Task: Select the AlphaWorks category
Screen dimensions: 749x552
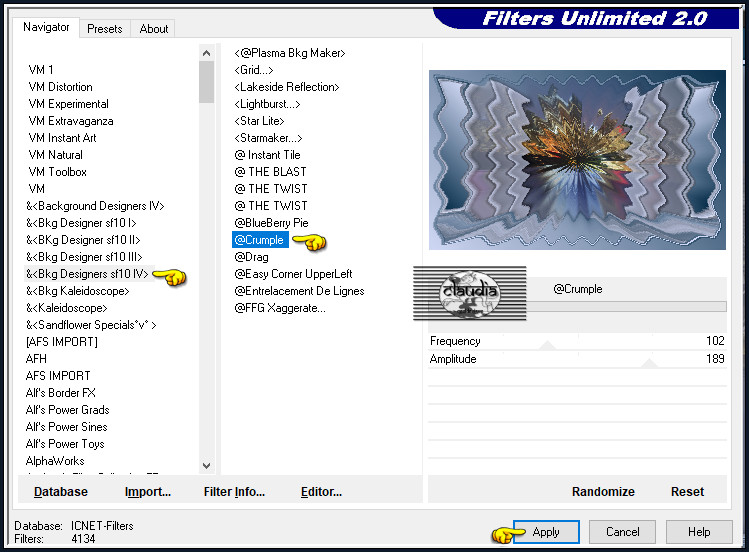Action: pos(55,461)
